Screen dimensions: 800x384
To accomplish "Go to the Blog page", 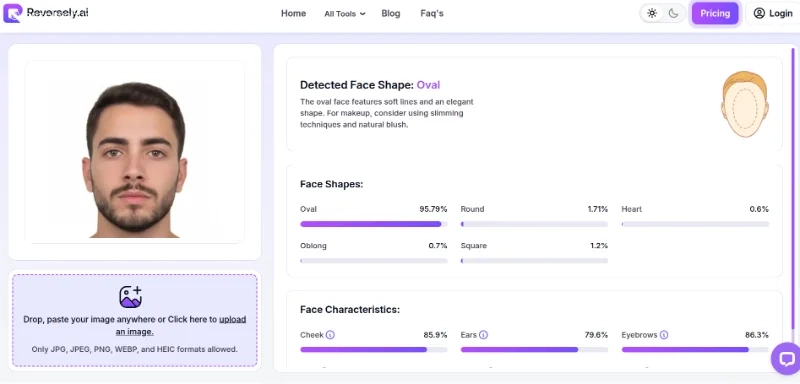I will click(391, 13).
